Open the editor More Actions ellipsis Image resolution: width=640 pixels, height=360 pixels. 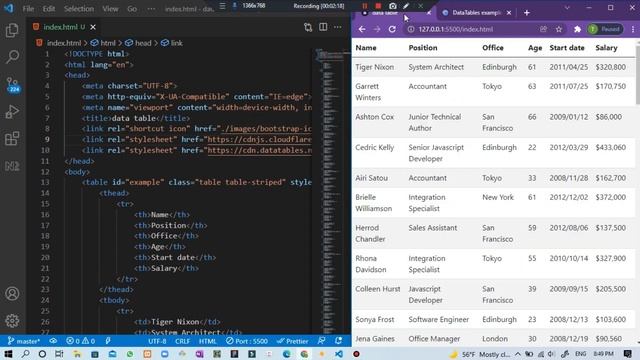click(338, 27)
